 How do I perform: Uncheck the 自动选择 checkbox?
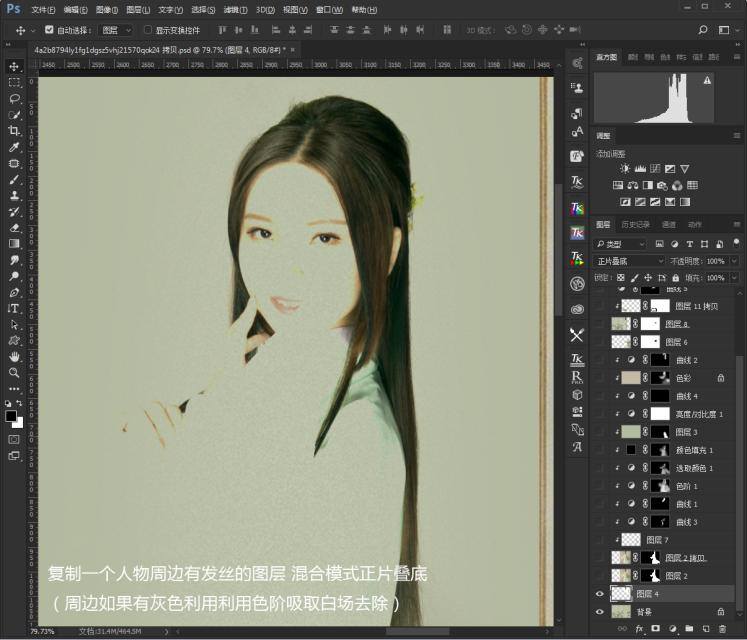click(50, 30)
